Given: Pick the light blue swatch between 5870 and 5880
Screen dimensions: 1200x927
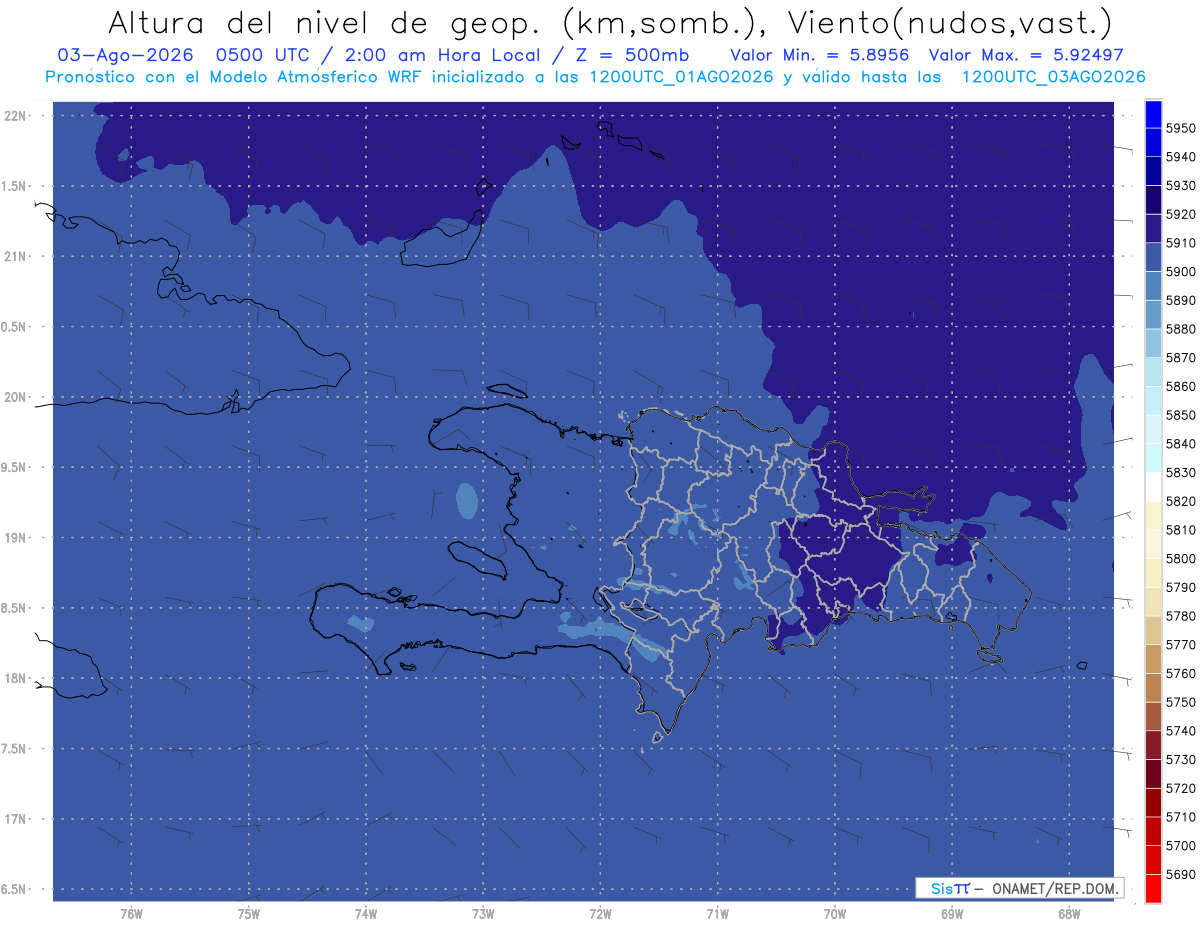Looking at the screenshot, I should (1153, 343).
